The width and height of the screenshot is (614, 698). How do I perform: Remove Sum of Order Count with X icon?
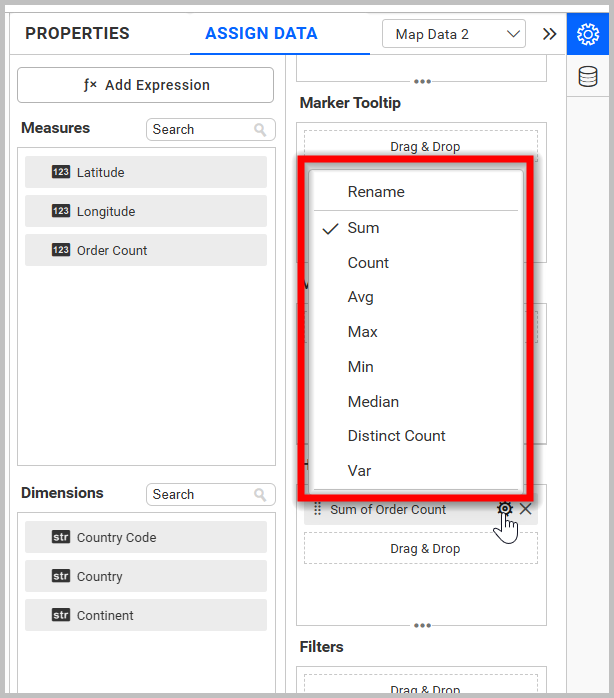click(526, 509)
